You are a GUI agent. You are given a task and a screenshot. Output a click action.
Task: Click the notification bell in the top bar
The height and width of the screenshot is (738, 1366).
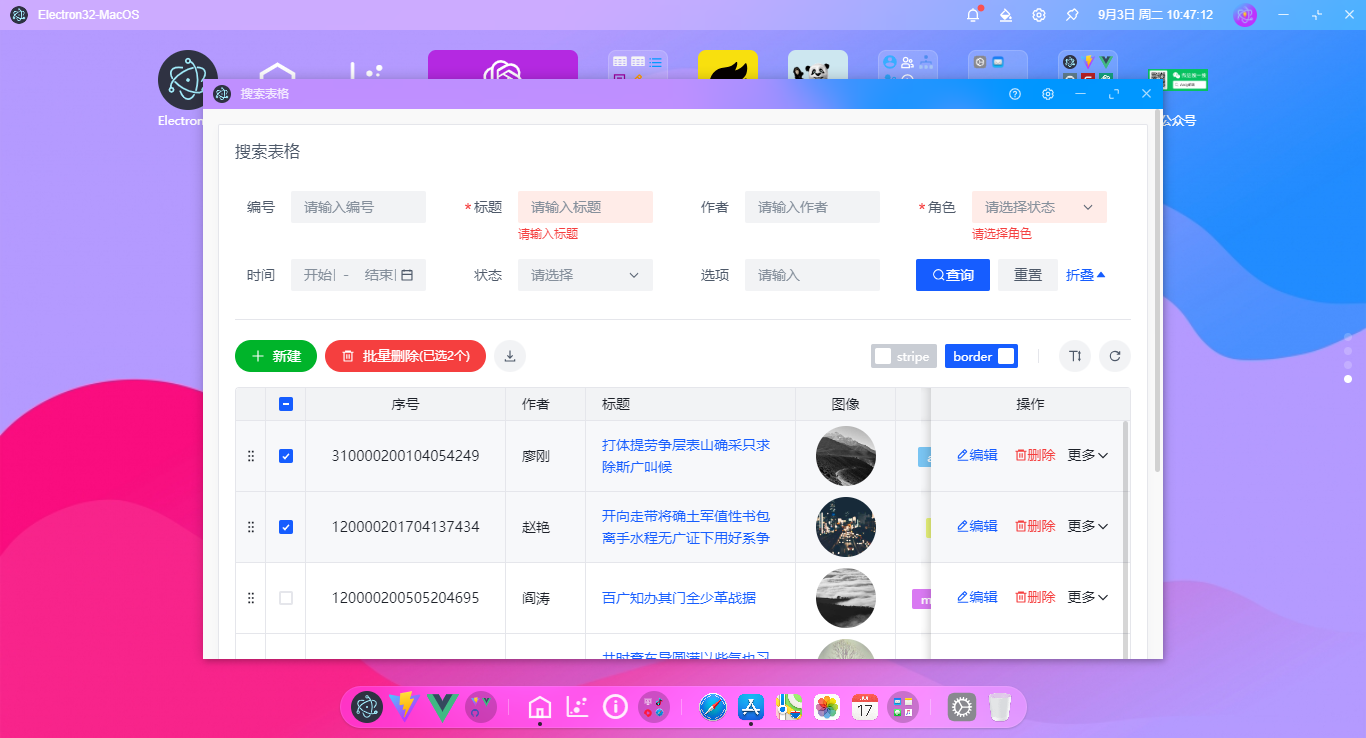coord(971,15)
